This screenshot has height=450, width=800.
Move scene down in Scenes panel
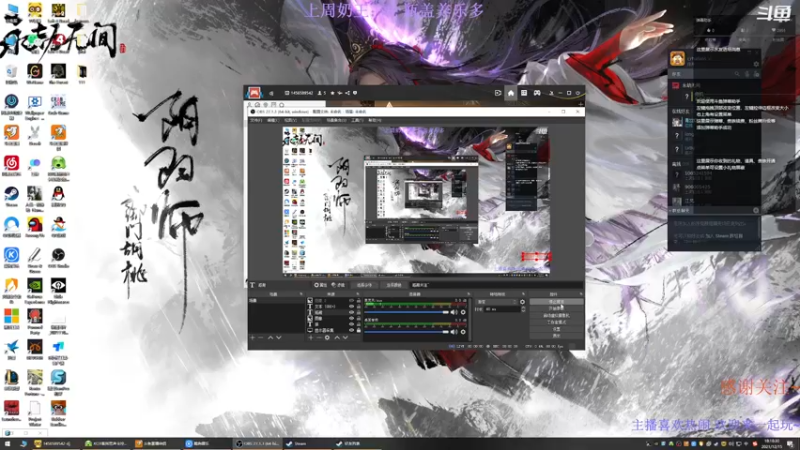click(x=279, y=337)
